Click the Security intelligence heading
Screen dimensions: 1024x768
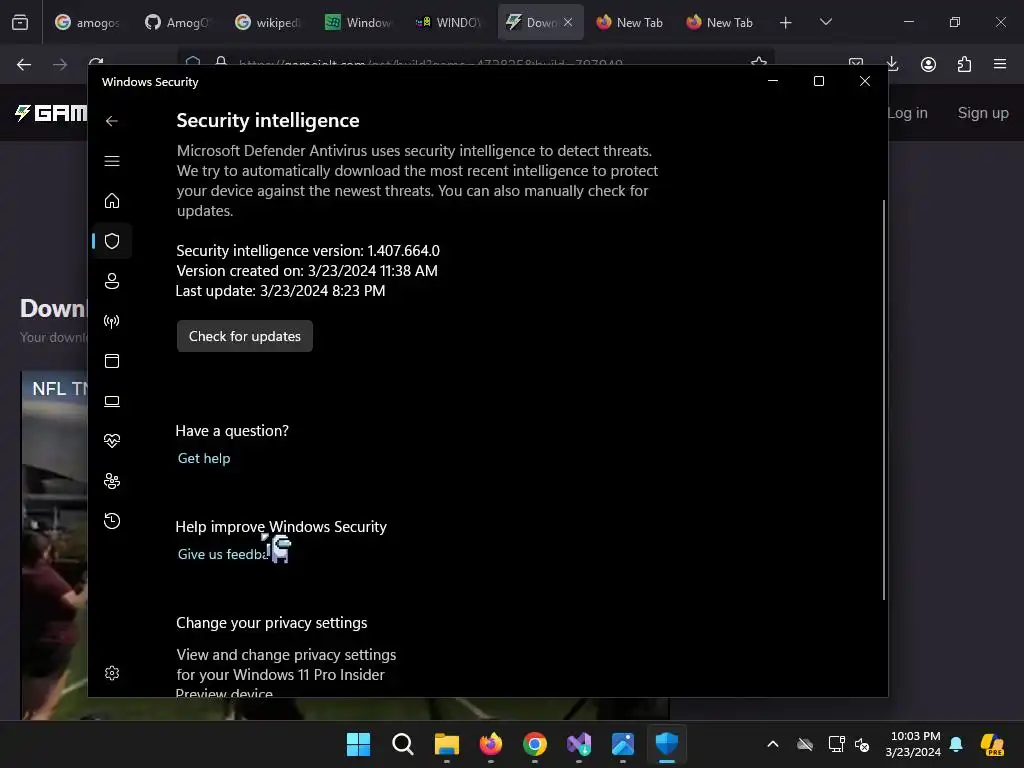[x=268, y=120]
